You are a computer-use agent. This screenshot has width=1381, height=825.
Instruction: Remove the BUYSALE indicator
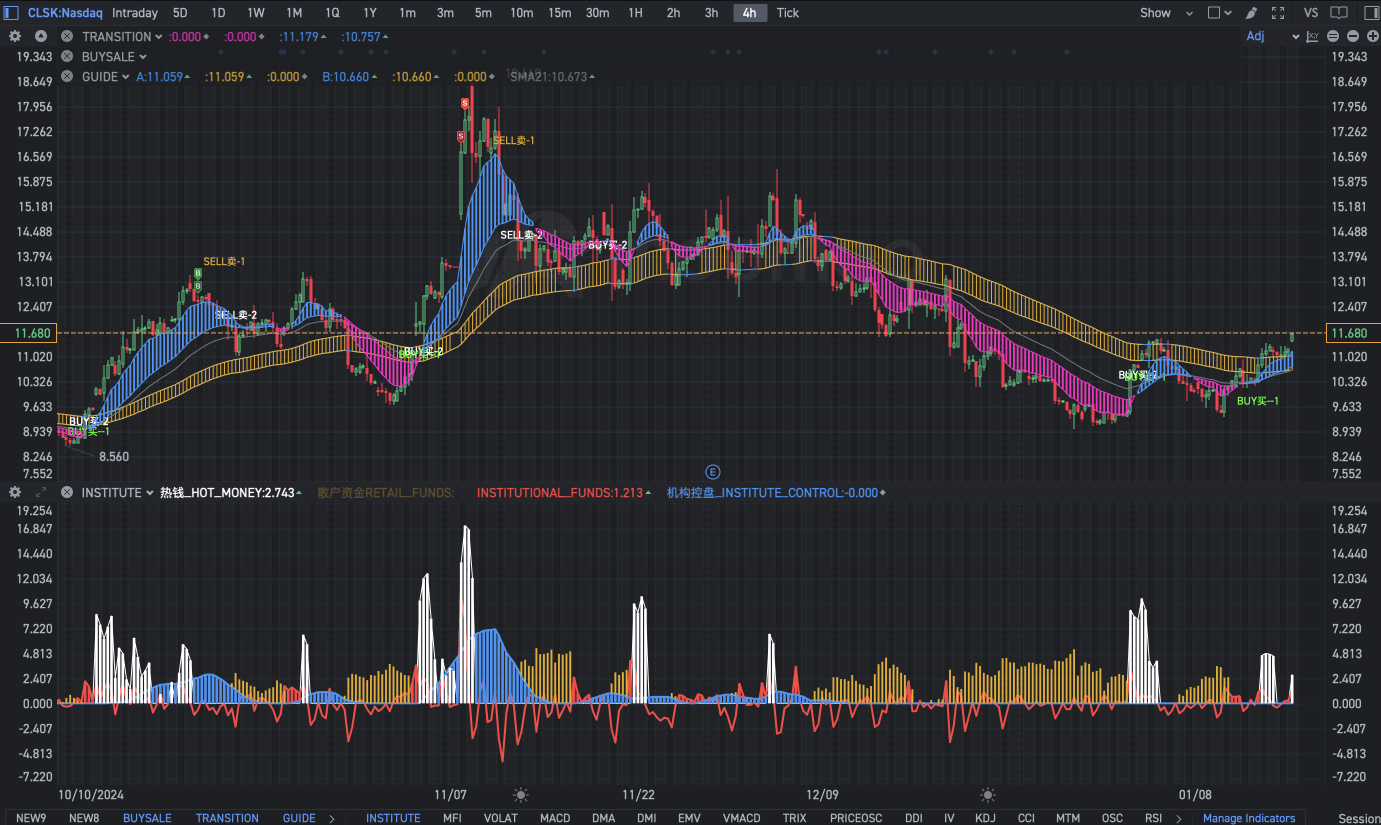[67, 56]
